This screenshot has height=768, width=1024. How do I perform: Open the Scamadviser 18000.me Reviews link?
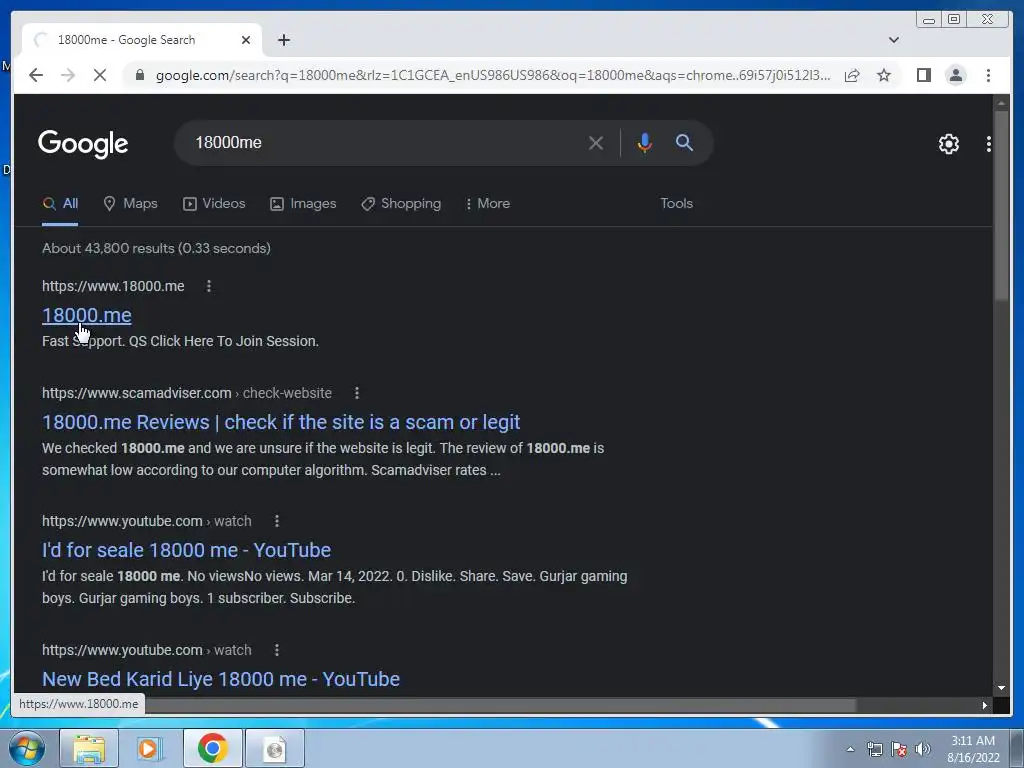281,422
